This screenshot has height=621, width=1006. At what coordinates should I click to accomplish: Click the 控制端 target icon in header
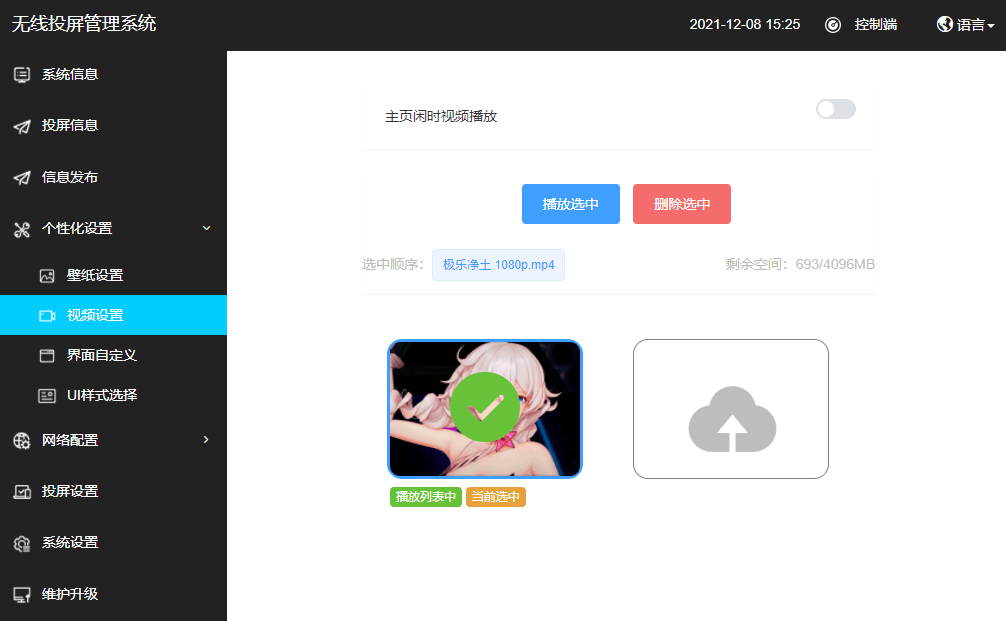[833, 25]
